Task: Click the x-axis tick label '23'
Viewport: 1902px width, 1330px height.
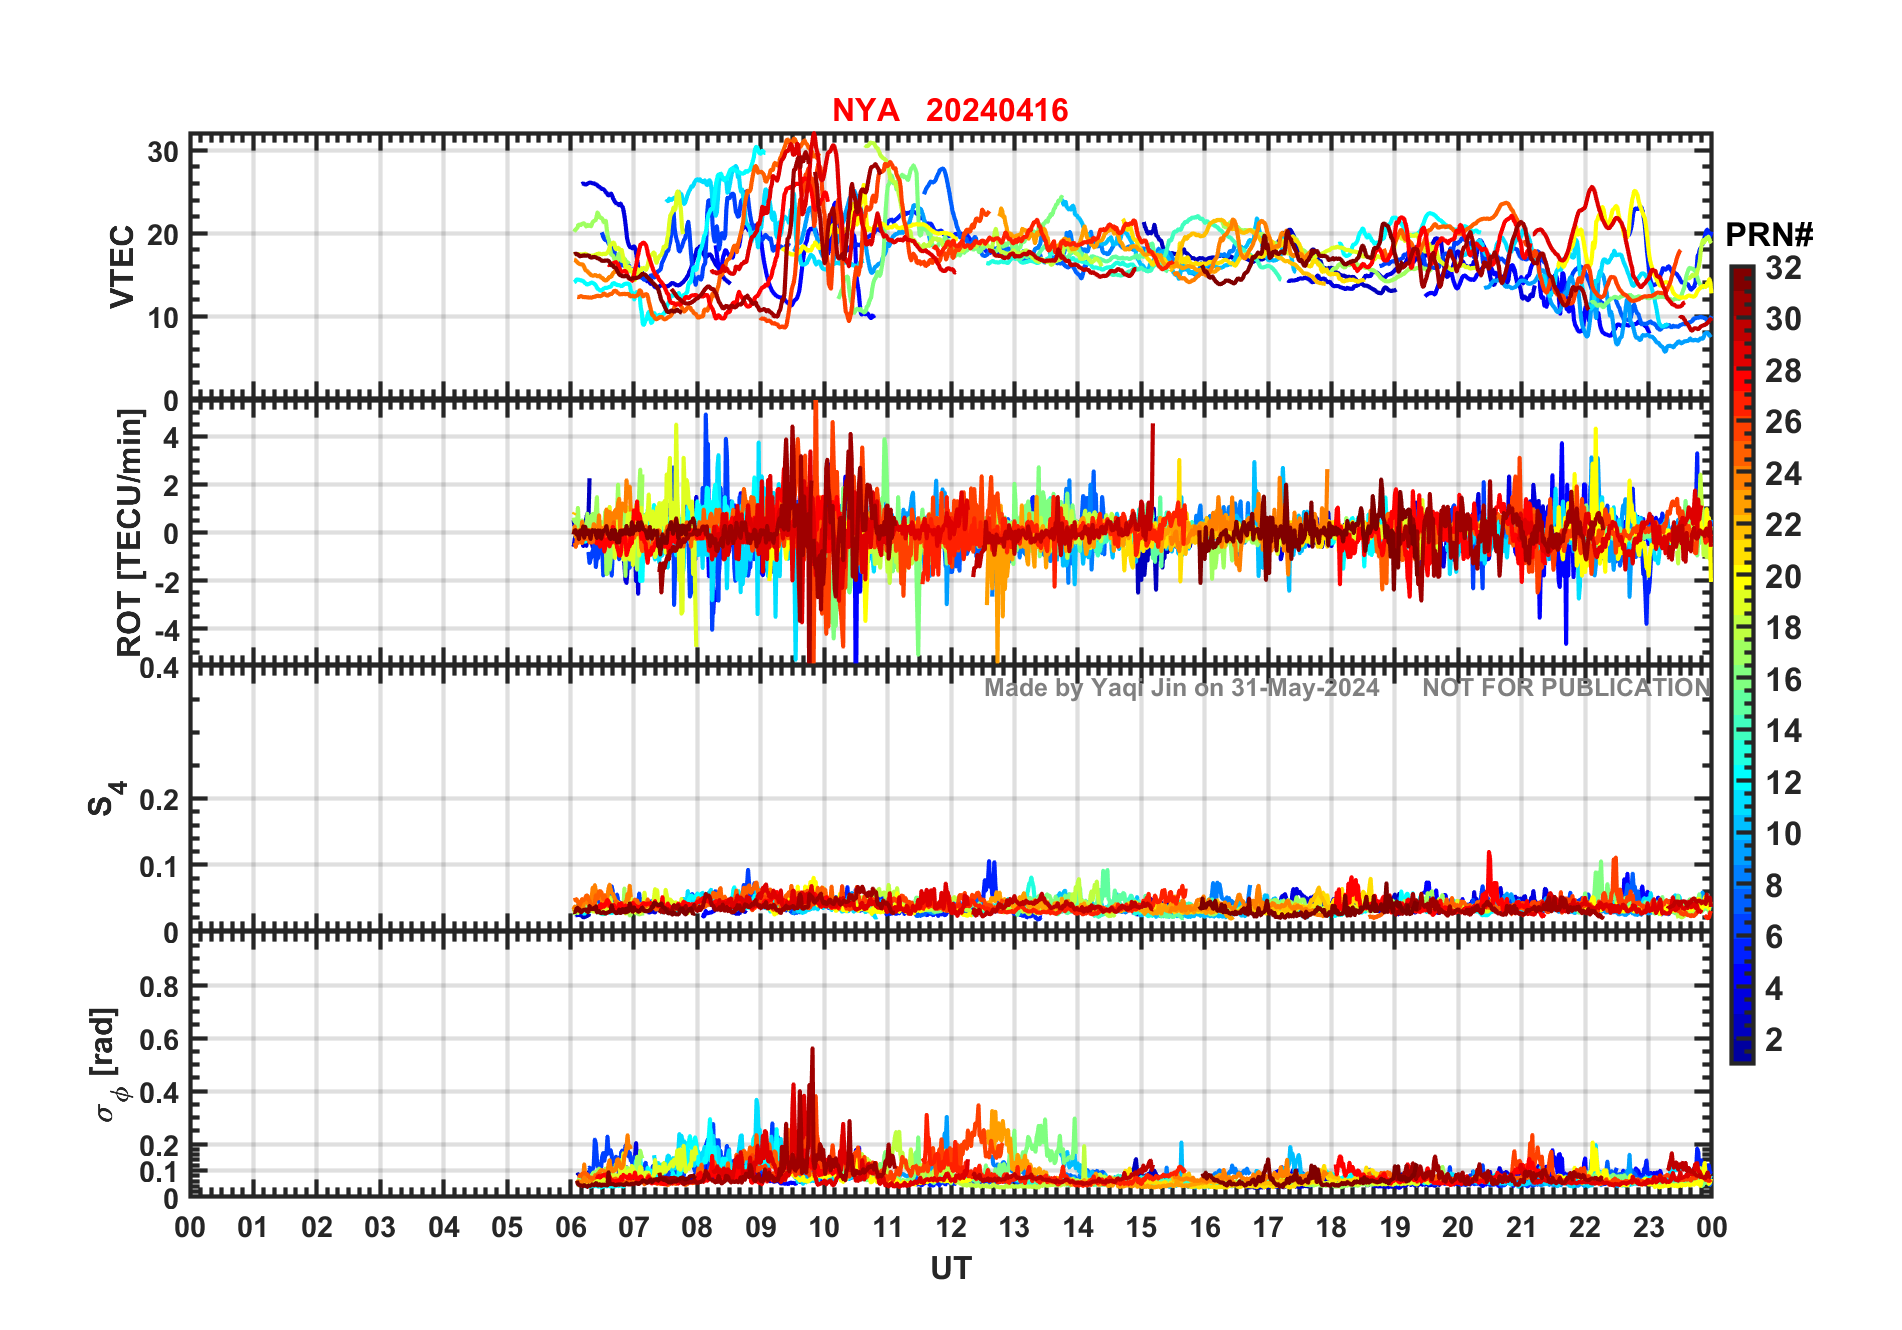Action: click(1648, 1227)
